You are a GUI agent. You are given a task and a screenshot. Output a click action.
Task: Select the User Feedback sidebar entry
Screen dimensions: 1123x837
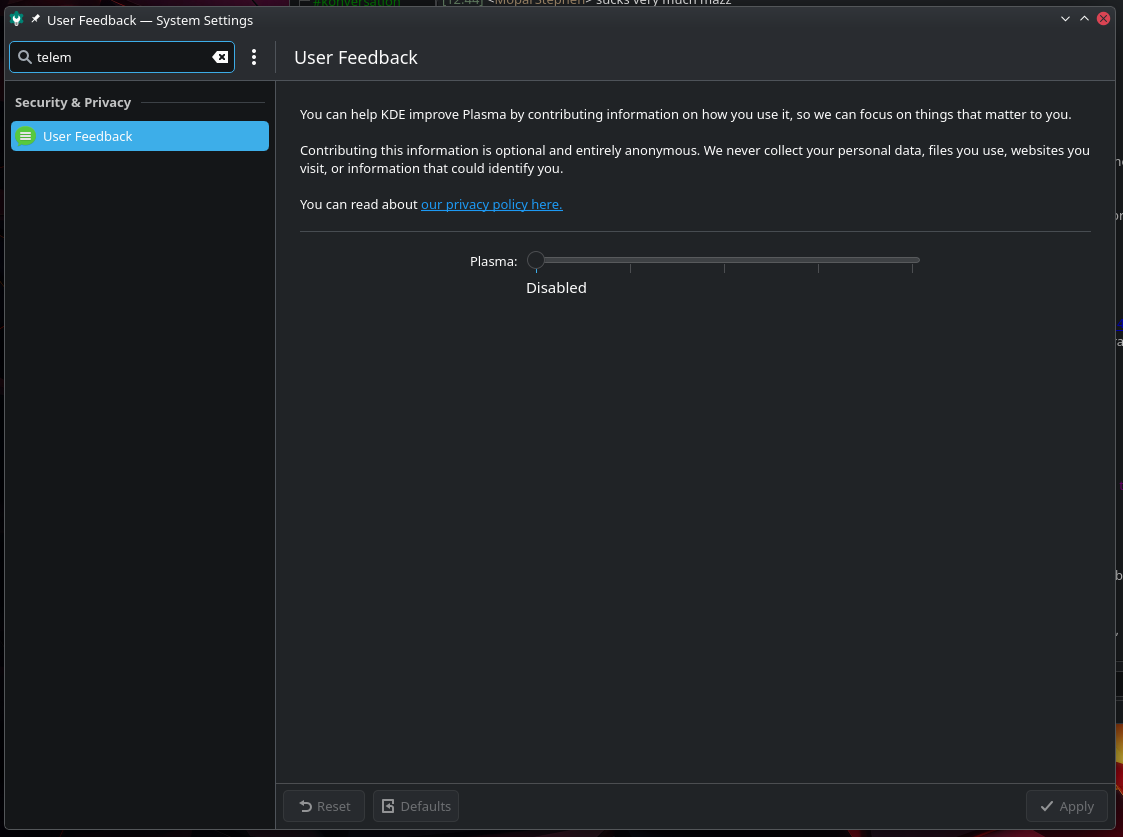140,136
